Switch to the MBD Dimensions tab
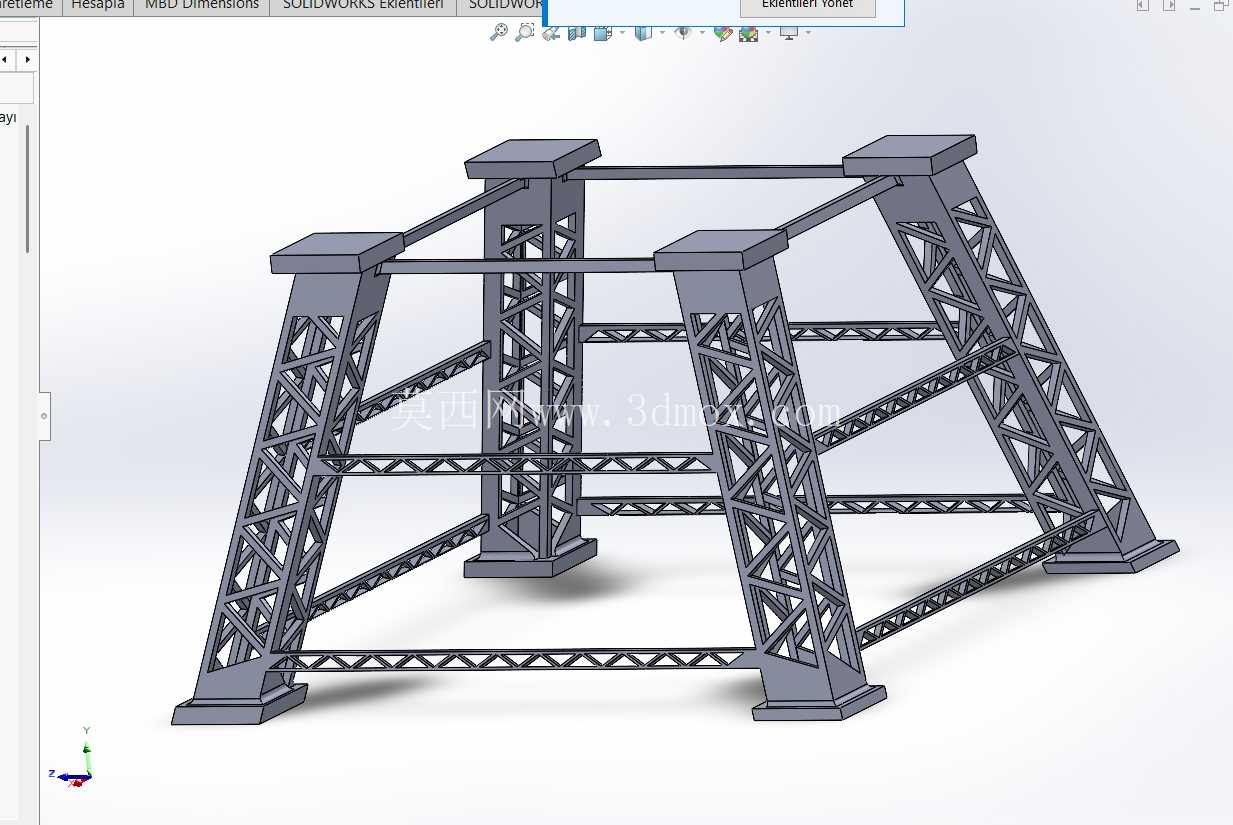1233x825 pixels. [202, 5]
